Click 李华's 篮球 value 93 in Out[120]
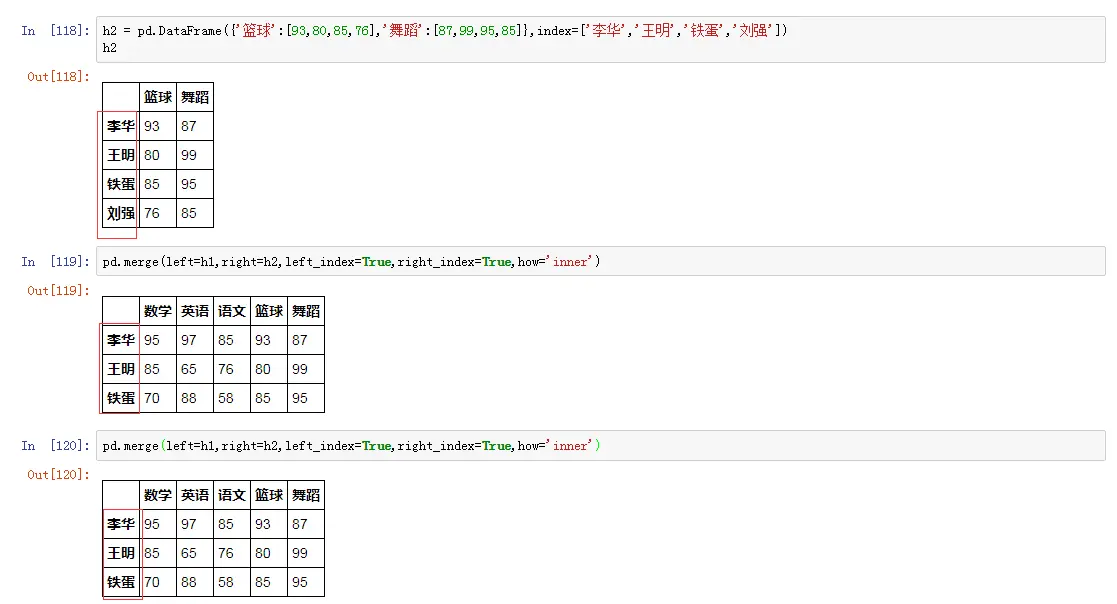 pyautogui.click(x=269, y=524)
